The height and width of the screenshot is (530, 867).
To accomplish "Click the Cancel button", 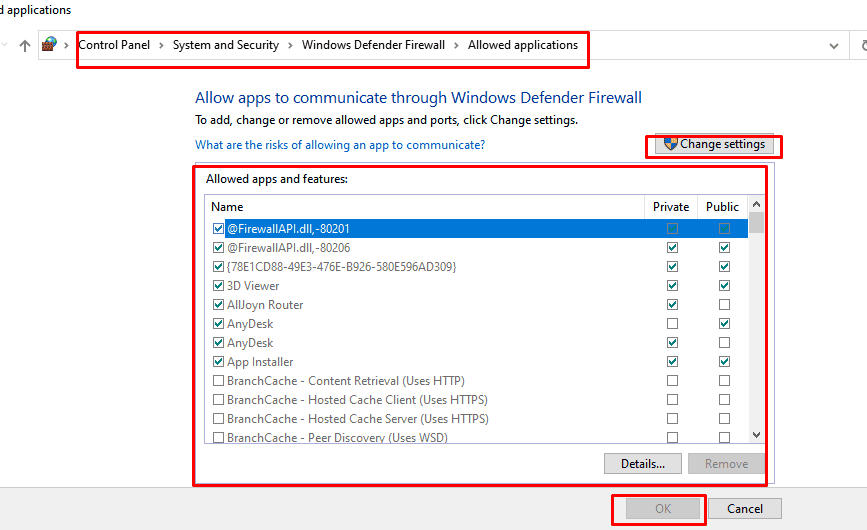I will [x=745, y=508].
